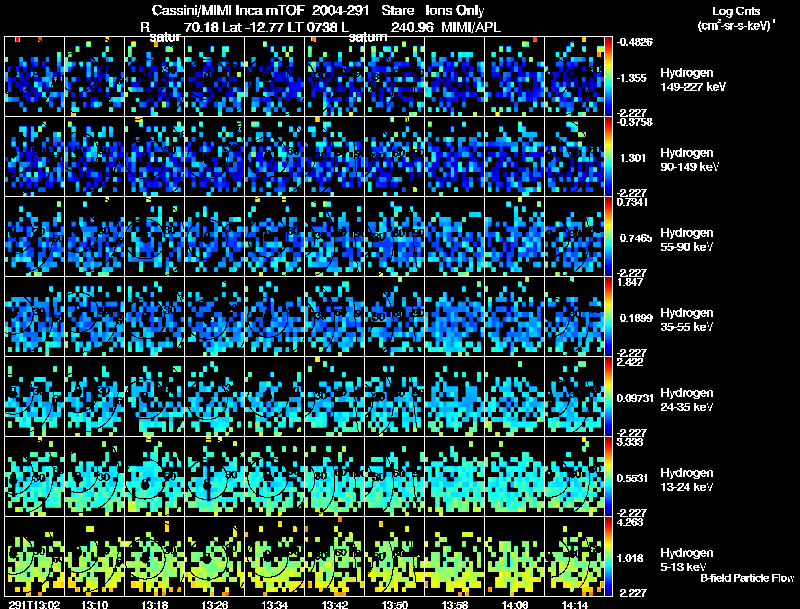Viewport: 800px width, 609px height.
Task: Select the 'Hydrogen 55-90 keV' row label
Action: coord(687,240)
